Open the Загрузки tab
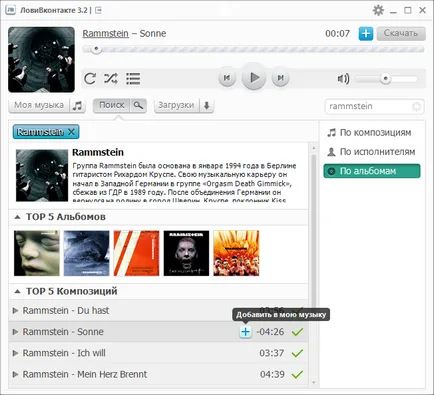Viewport: 434px width, 395px height. click(x=176, y=105)
